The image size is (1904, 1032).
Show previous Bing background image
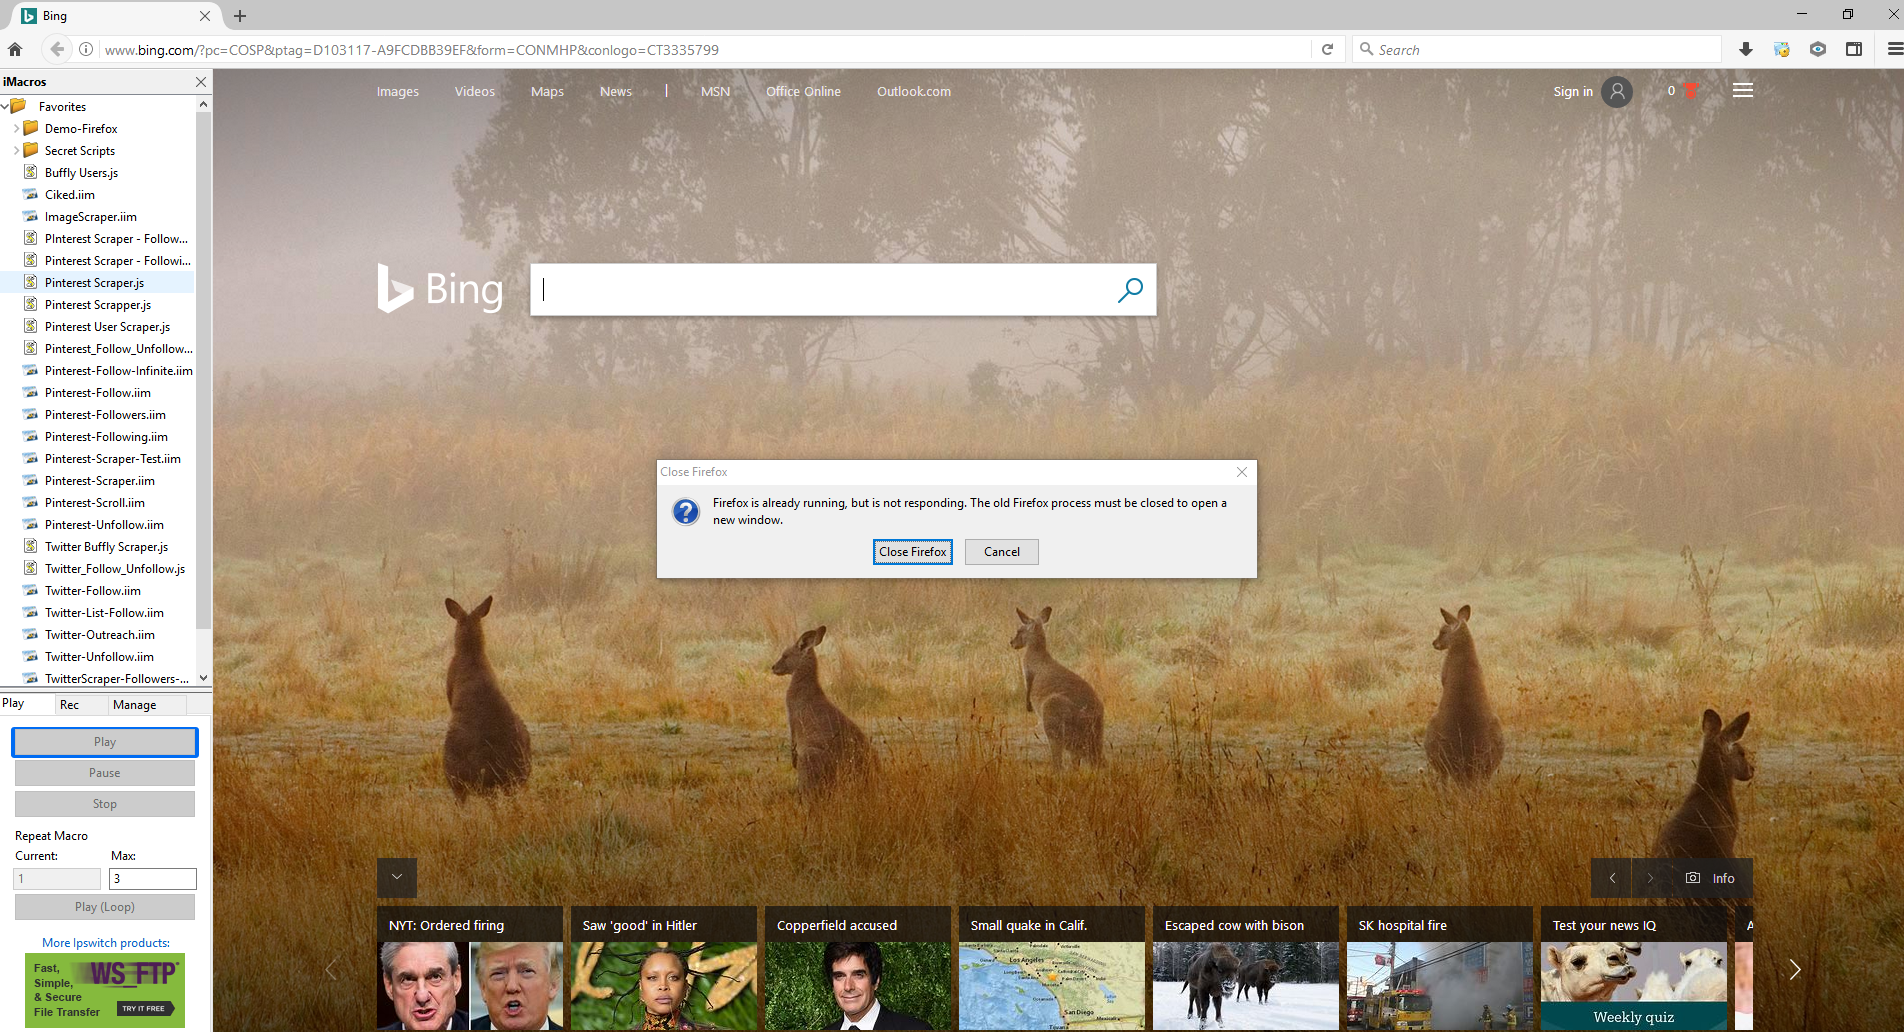[x=1612, y=878]
